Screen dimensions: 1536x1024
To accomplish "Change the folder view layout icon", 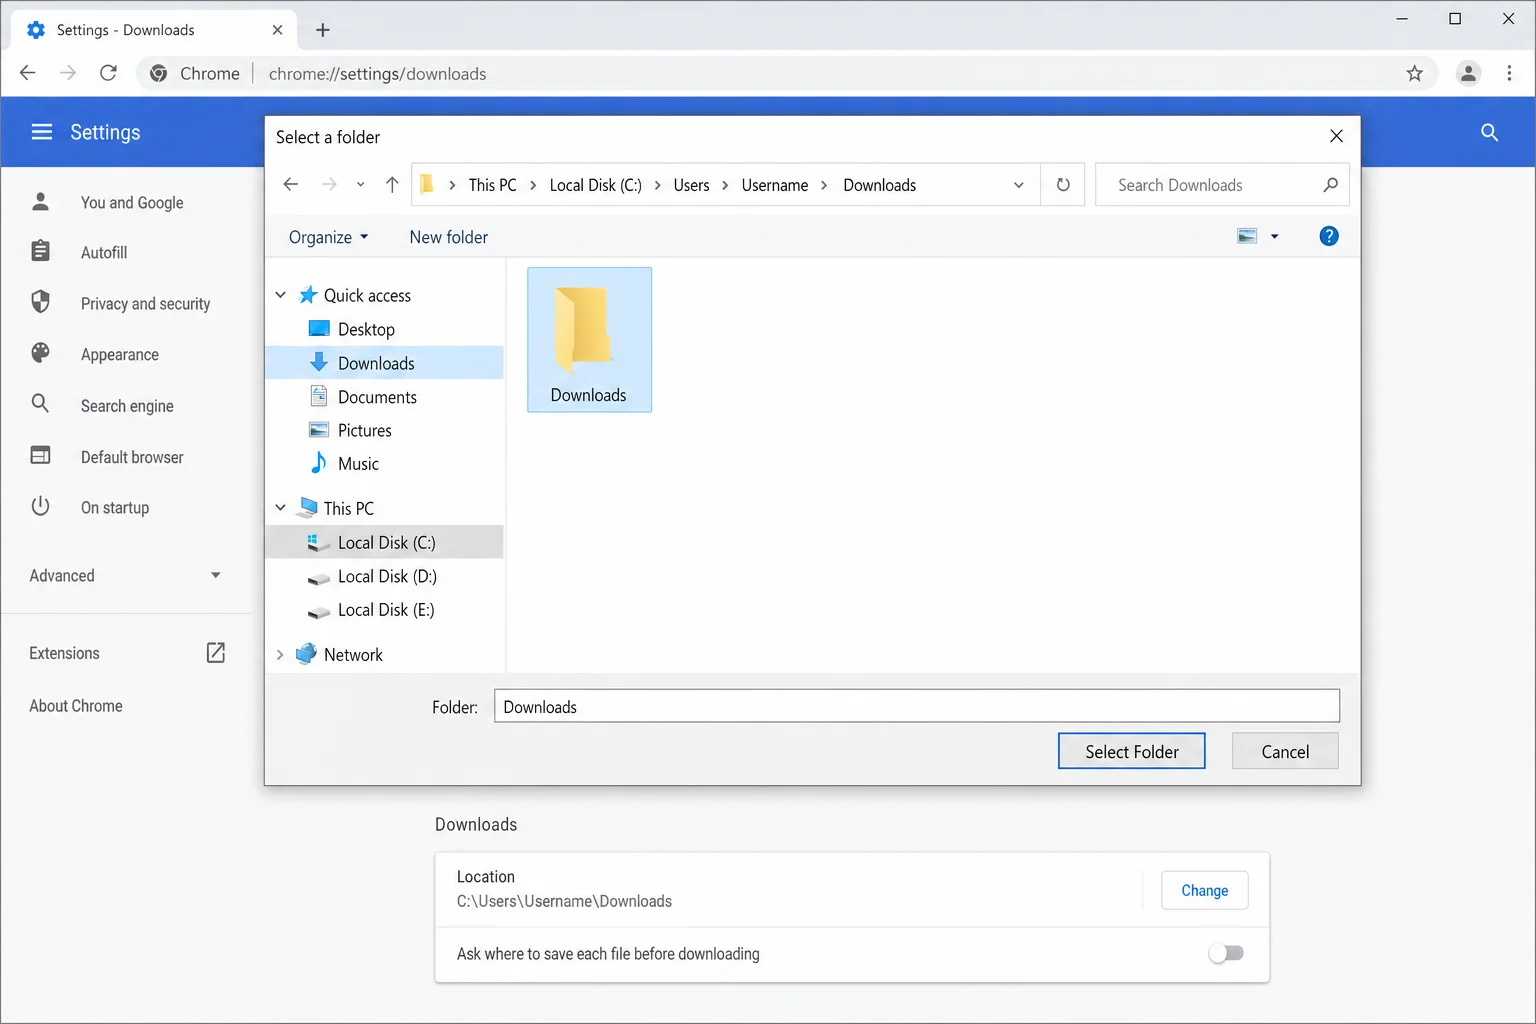I will (1247, 236).
